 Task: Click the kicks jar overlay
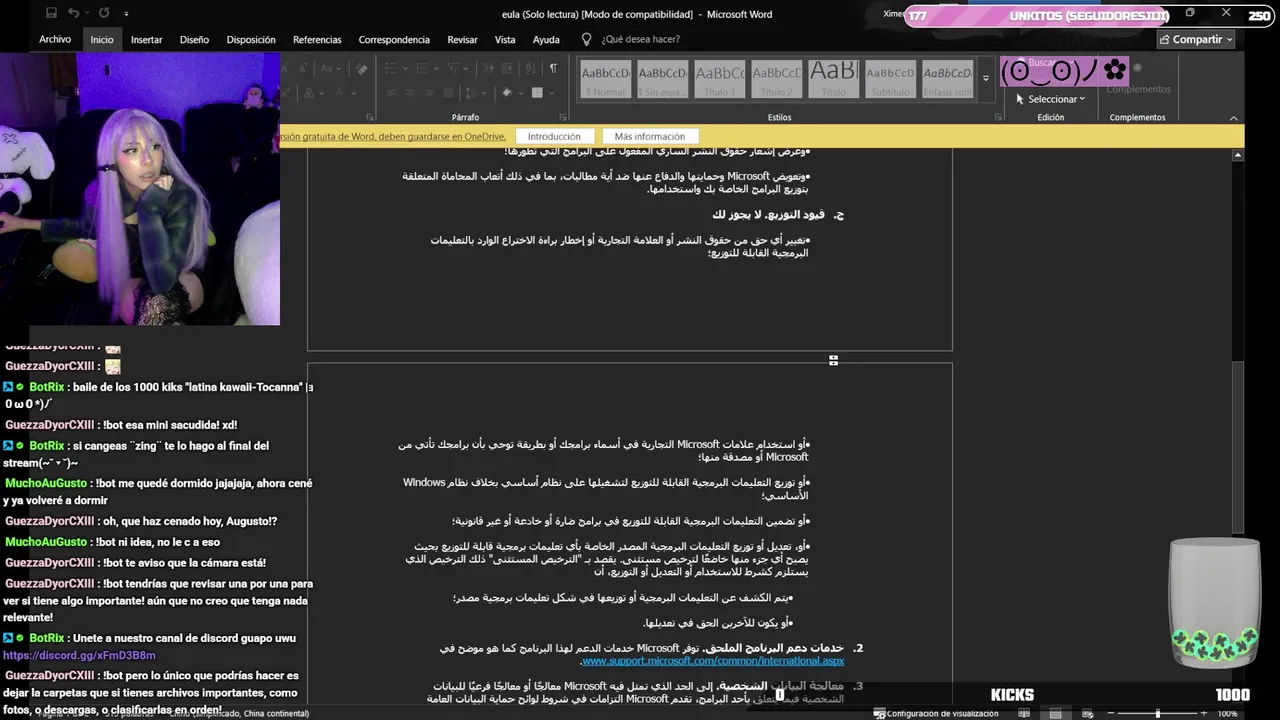tap(1214, 603)
